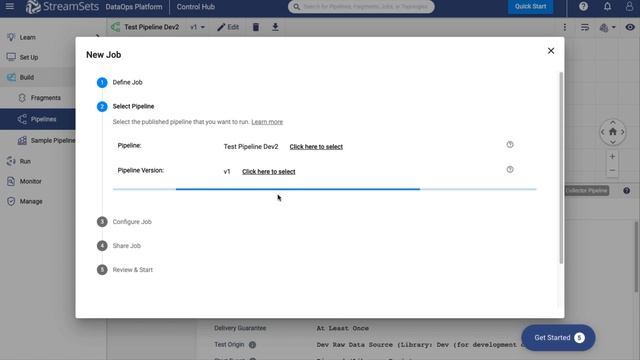Screen dimensions: 640x360
Task: Click the Control Hub header label
Action: pos(196,7)
